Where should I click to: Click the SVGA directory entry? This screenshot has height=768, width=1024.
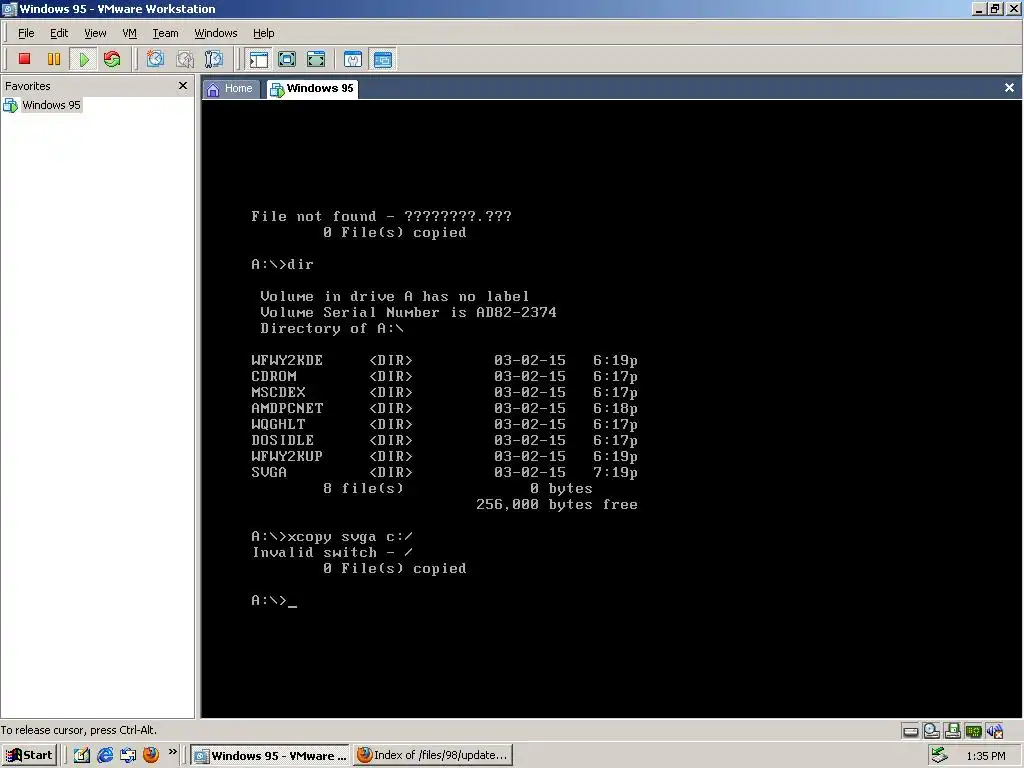pyautogui.click(x=444, y=472)
